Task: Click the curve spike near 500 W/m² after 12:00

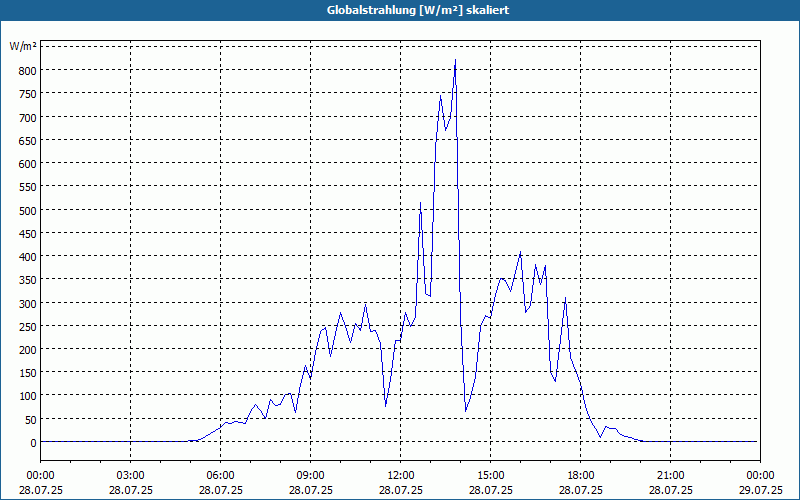Action: point(420,203)
